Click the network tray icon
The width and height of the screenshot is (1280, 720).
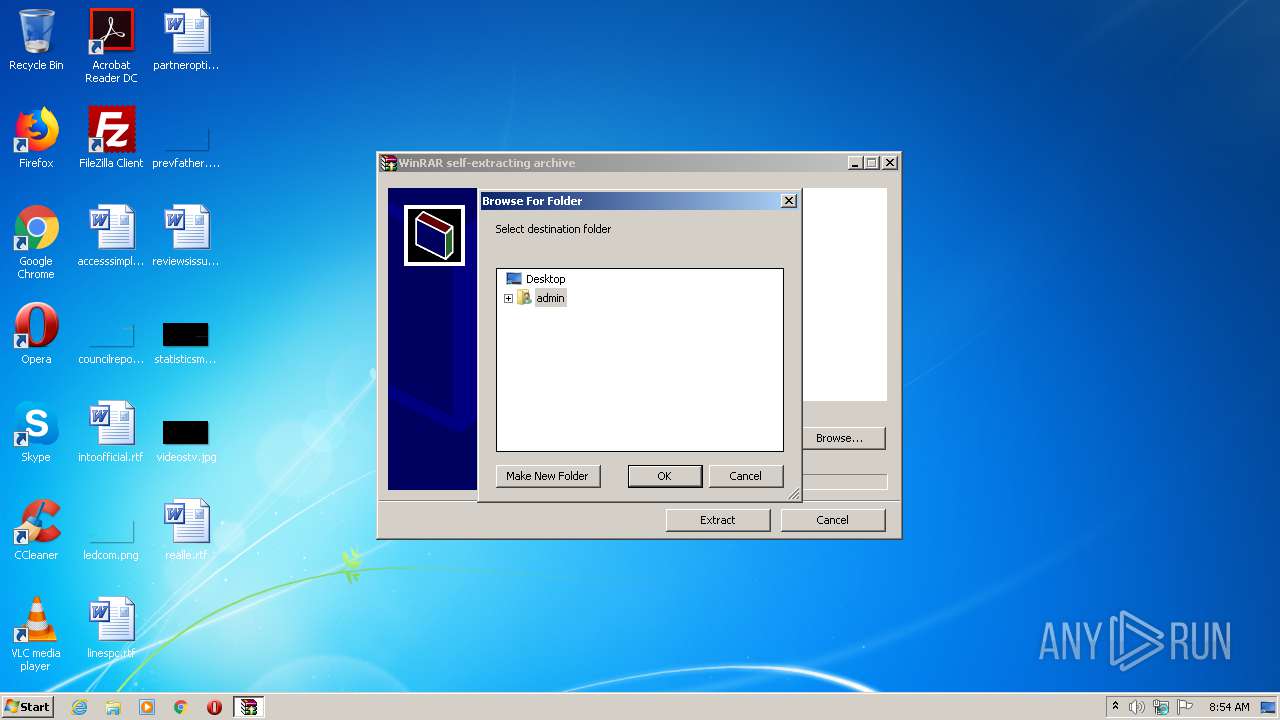pos(1161,707)
